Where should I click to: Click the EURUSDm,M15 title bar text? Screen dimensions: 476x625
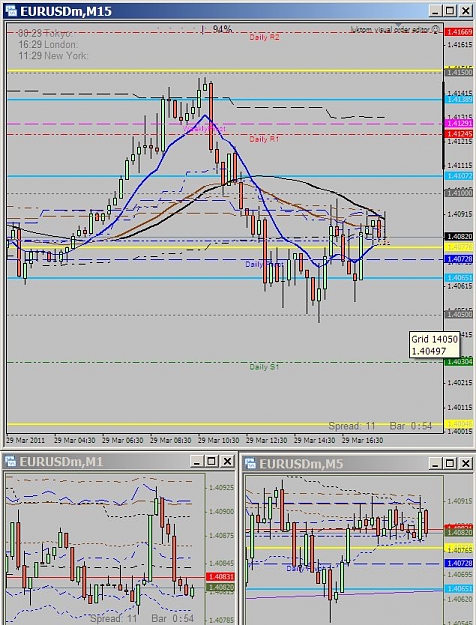(x=66, y=11)
